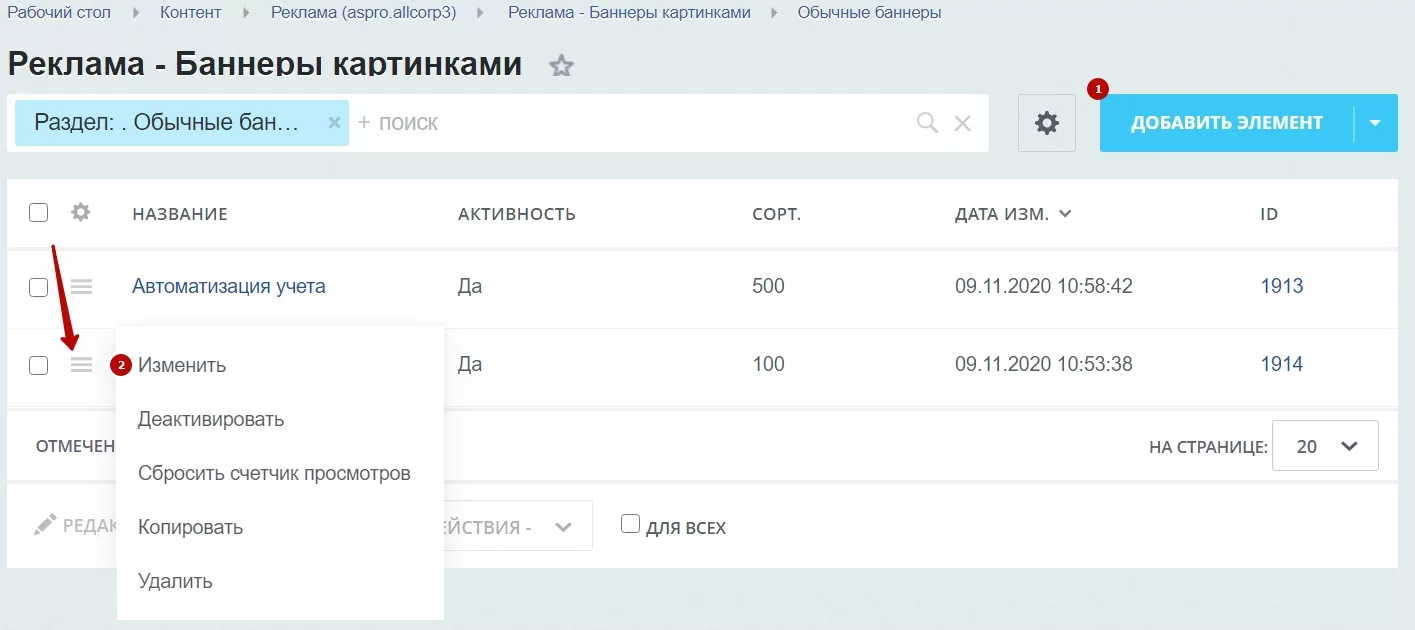1415x630 pixels.
Task: Expand breadcrumb arrow after Рабочий стол
Action: pyautogui.click(x=136, y=14)
